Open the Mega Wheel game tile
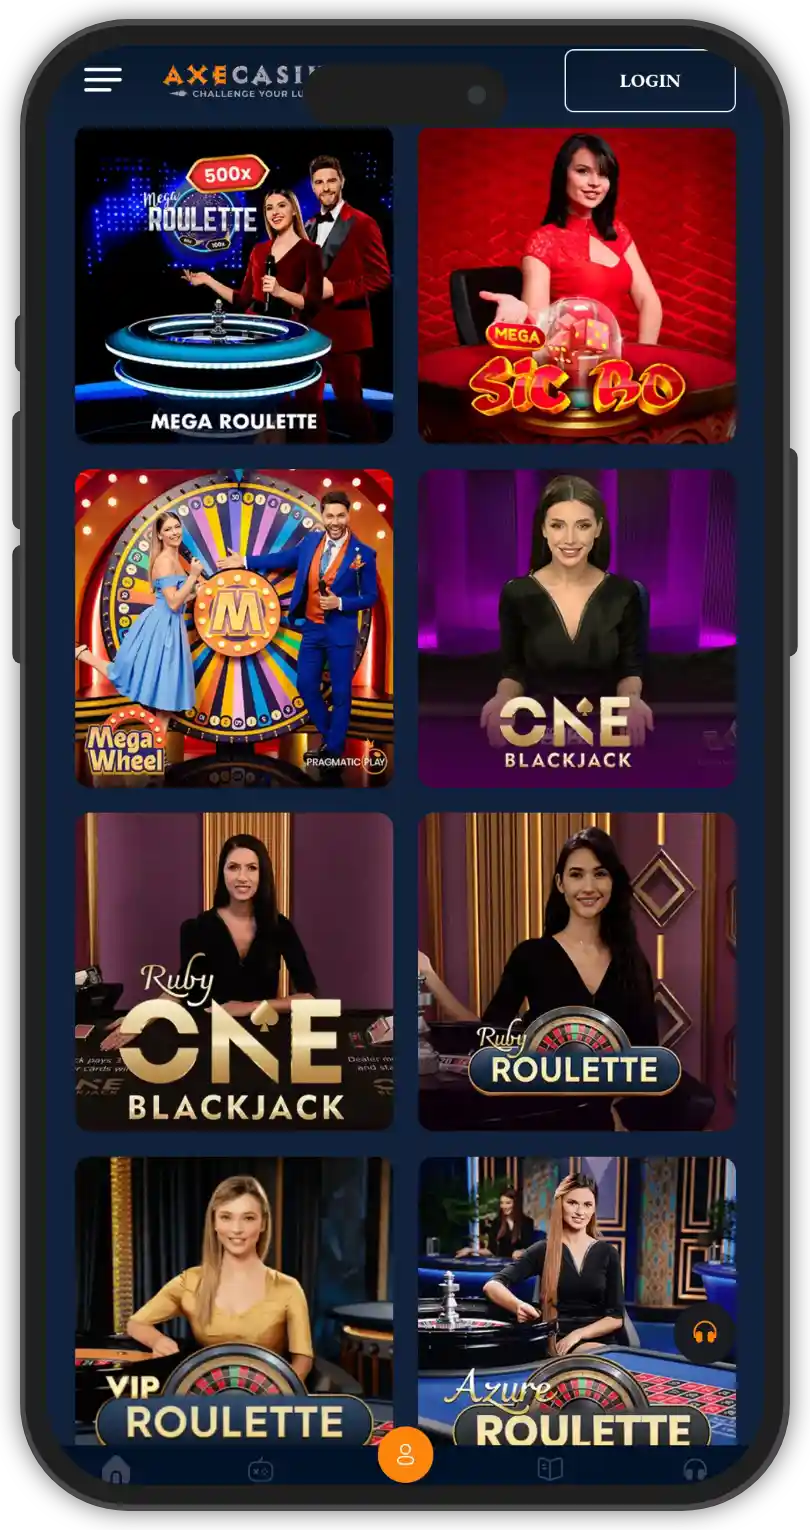Image resolution: width=810 pixels, height=1530 pixels. pos(234,628)
